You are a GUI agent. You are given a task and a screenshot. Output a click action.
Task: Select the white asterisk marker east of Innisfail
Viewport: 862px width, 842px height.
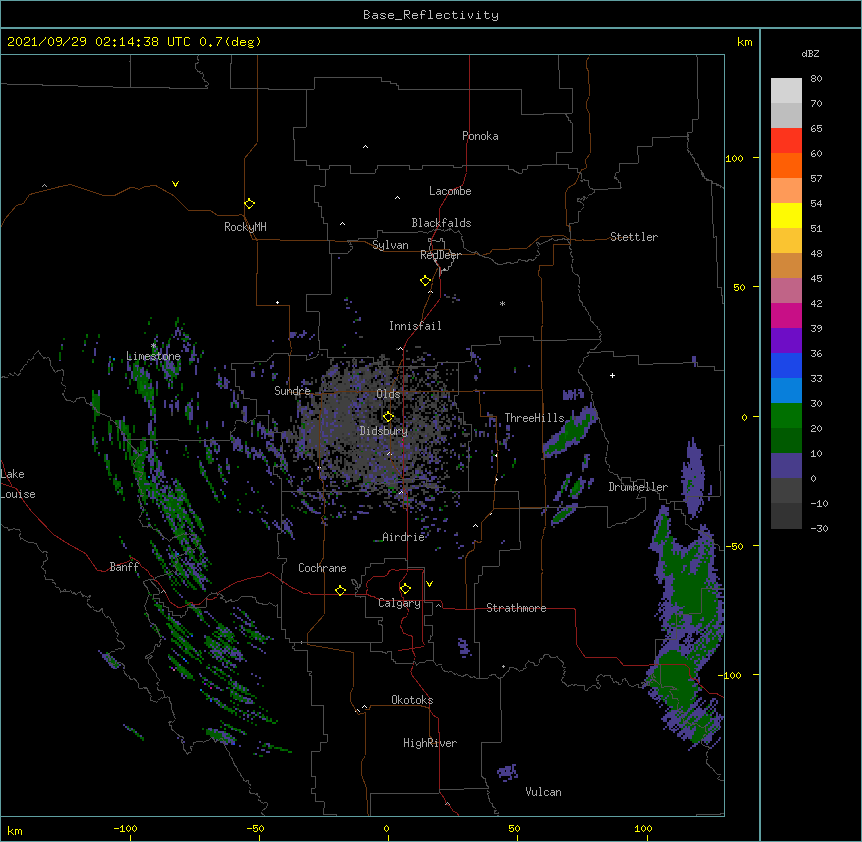pyautogui.click(x=502, y=303)
